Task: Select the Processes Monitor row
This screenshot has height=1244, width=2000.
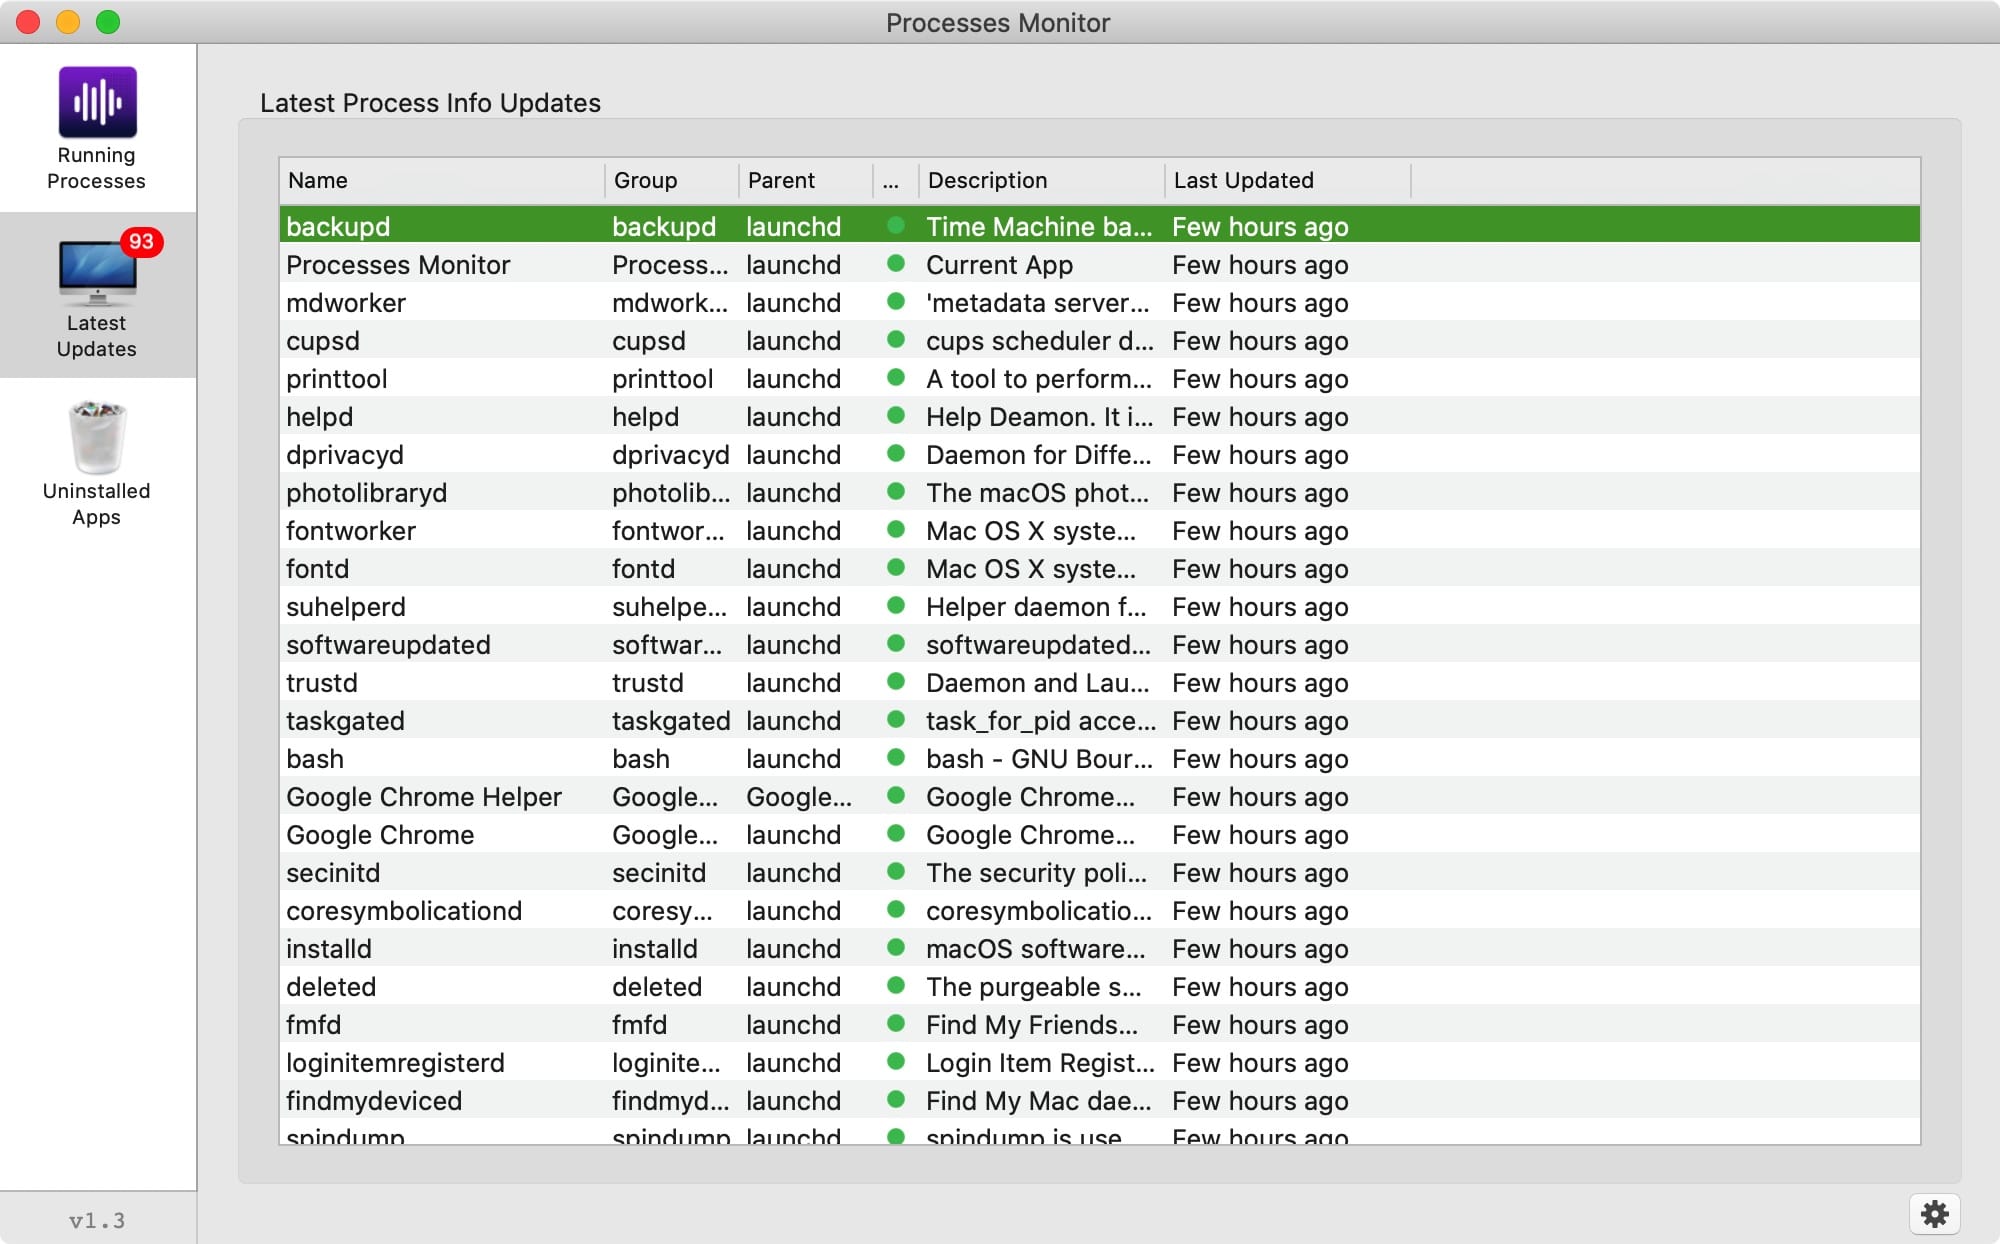Action: click(1100, 265)
